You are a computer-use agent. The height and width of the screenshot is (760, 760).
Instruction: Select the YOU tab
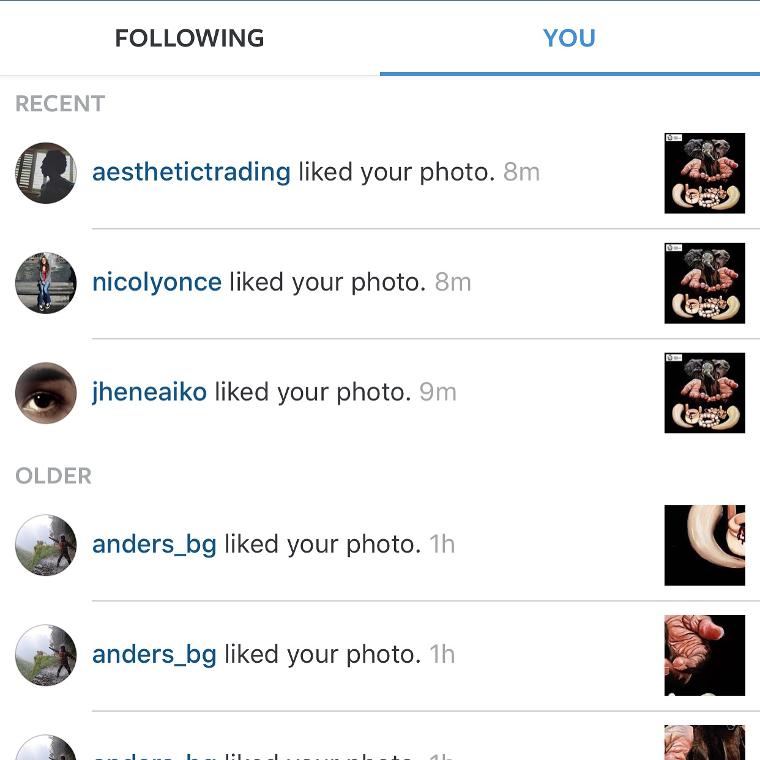(x=569, y=38)
